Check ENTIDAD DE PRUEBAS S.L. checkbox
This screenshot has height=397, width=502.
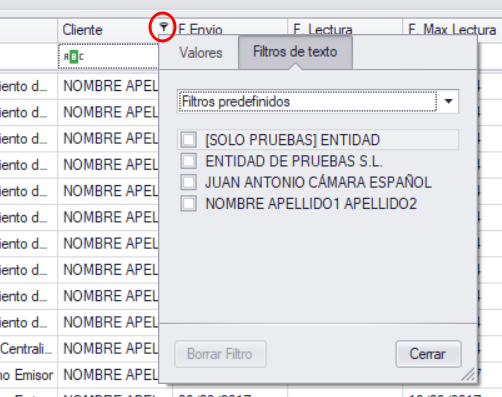coord(189,161)
